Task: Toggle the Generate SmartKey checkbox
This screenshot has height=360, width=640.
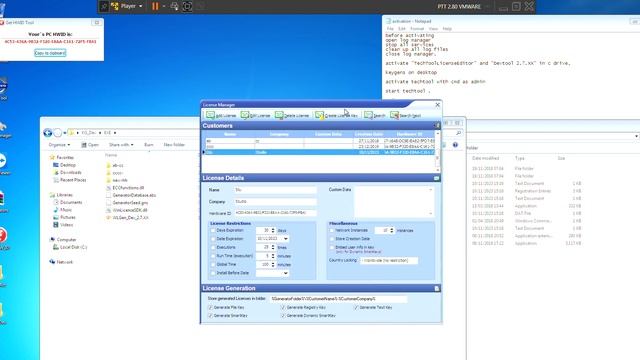Action: pos(211,316)
